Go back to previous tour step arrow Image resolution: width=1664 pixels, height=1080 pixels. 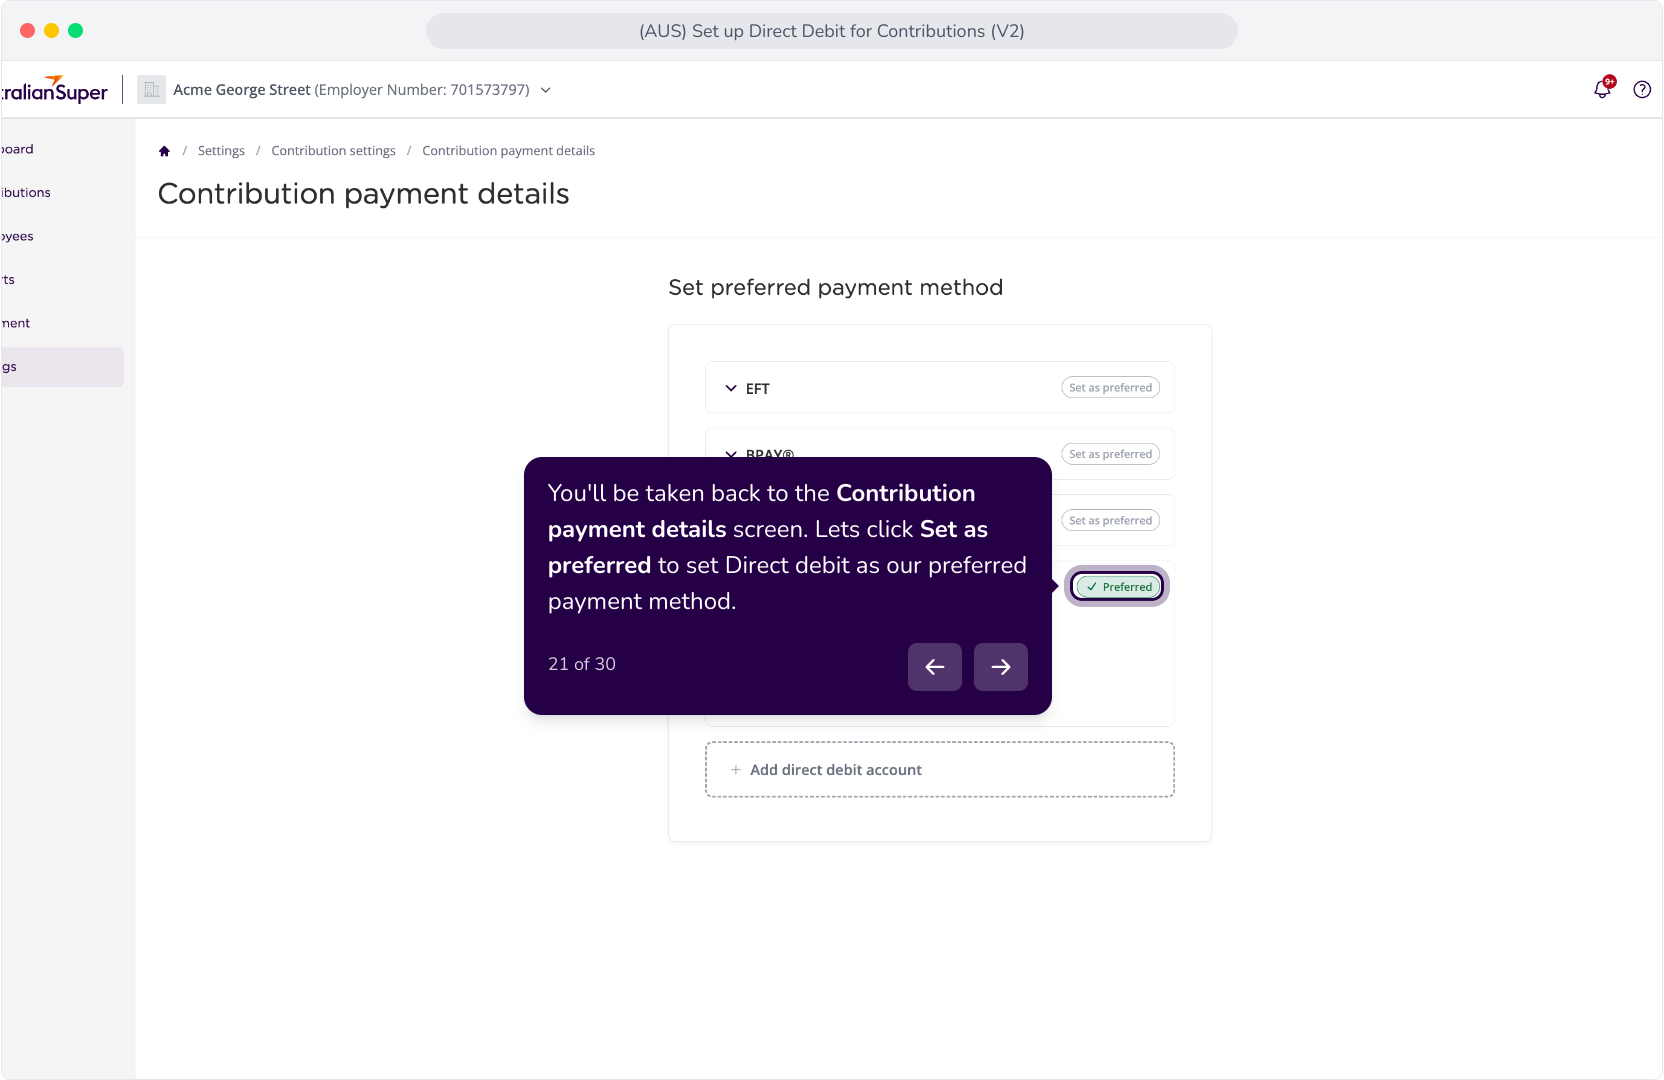[935, 667]
